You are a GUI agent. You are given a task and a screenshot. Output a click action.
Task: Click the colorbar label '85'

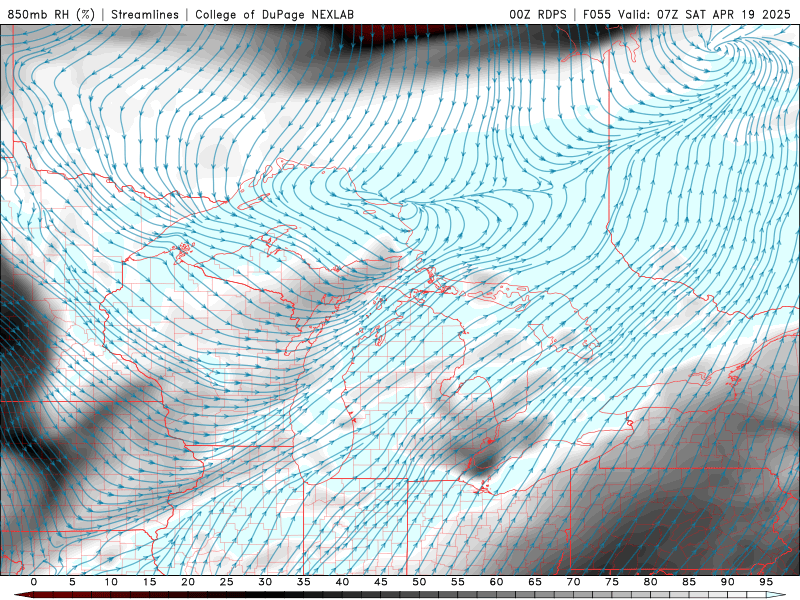click(x=689, y=582)
